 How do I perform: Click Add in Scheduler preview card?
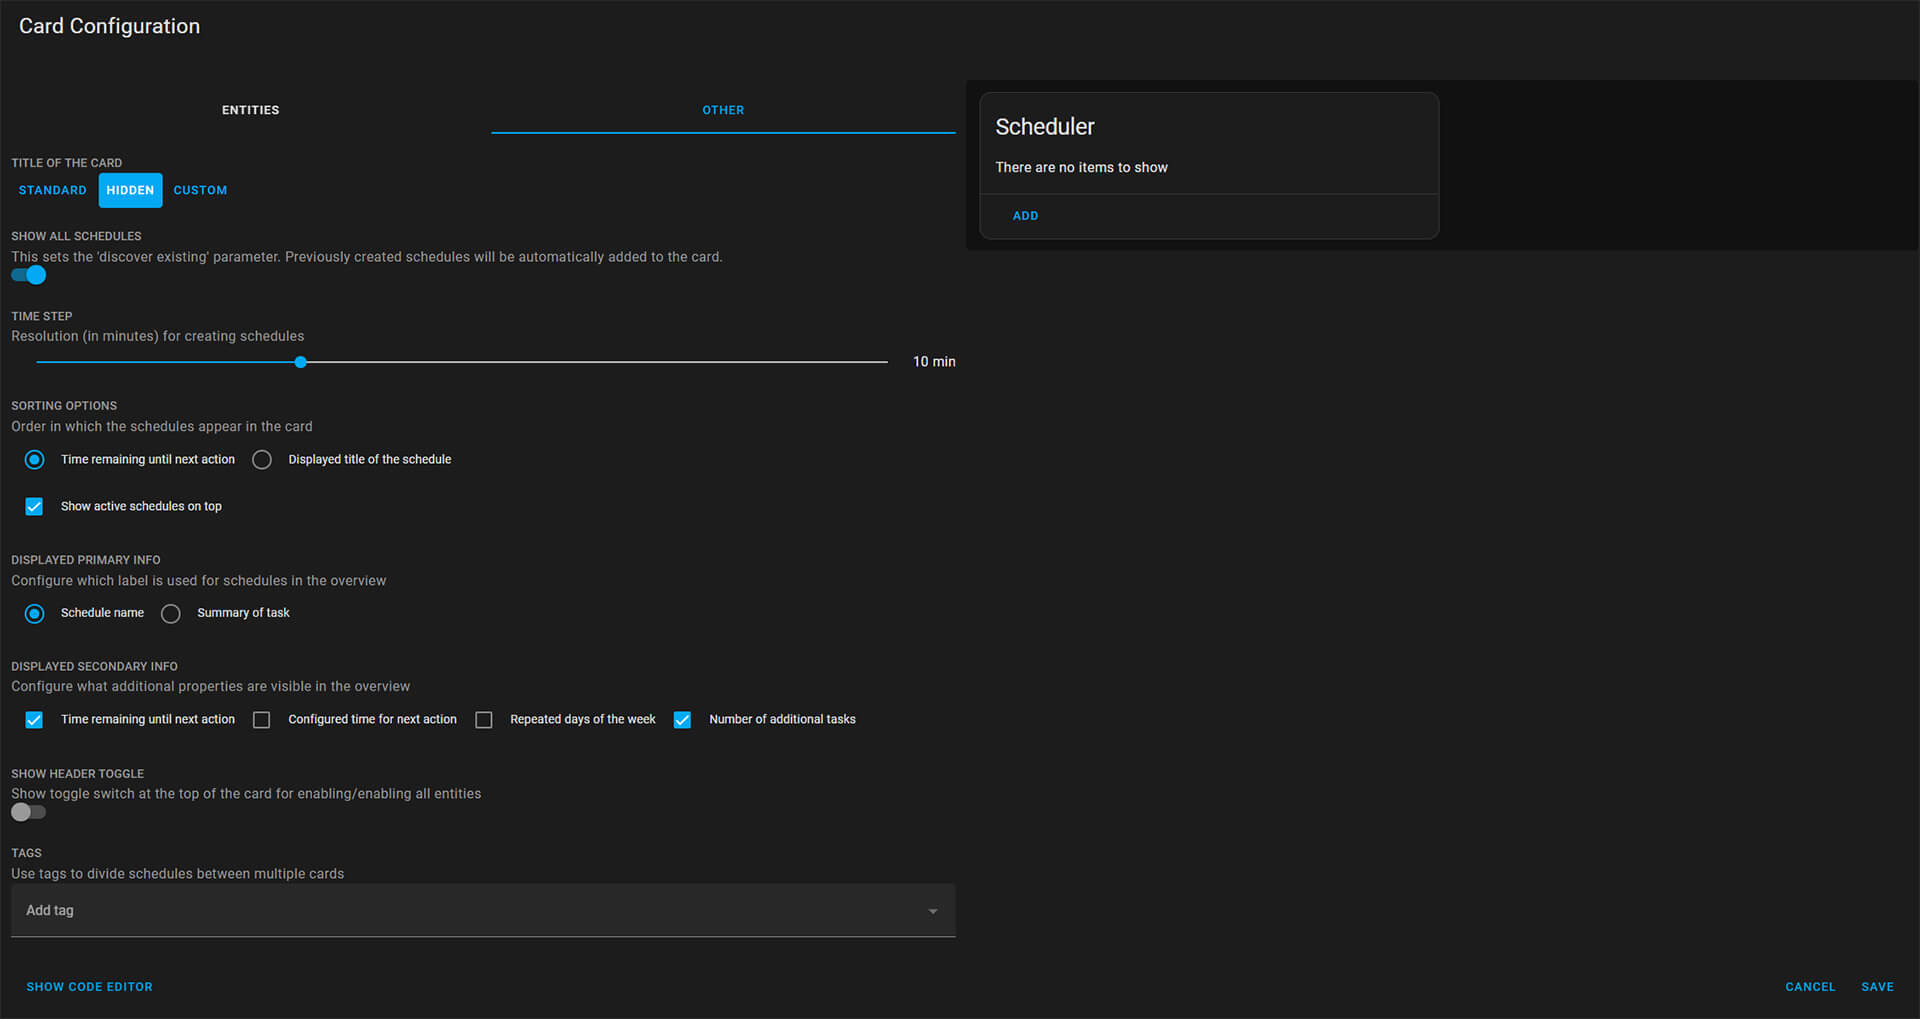coord(1025,216)
